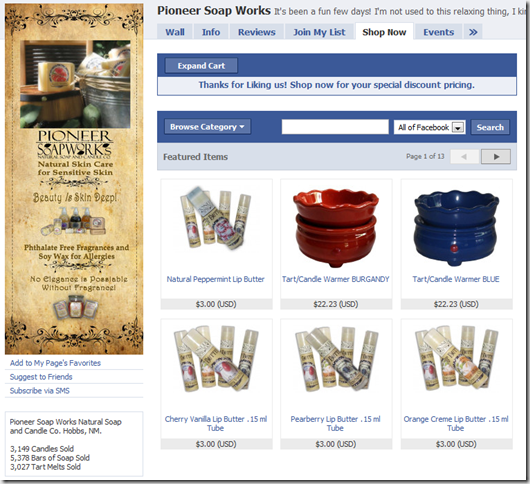Click the Pioneer Soapworks banner image
The height and width of the screenshot is (484, 530).
(x=74, y=179)
